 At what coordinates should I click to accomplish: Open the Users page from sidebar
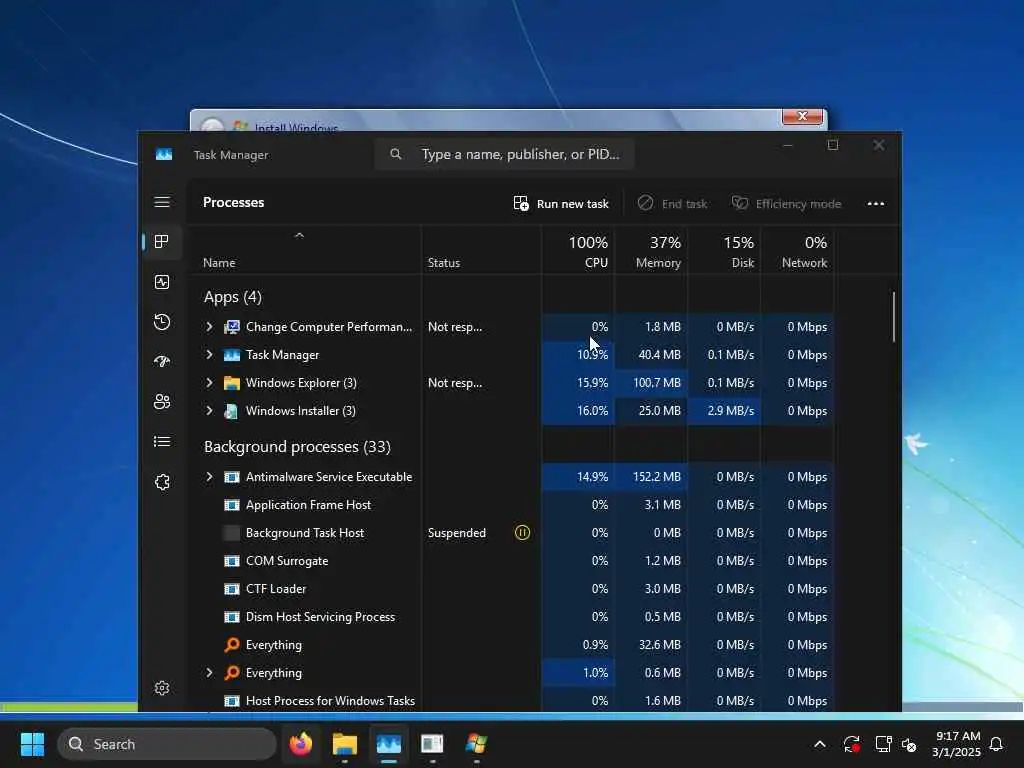(x=162, y=402)
